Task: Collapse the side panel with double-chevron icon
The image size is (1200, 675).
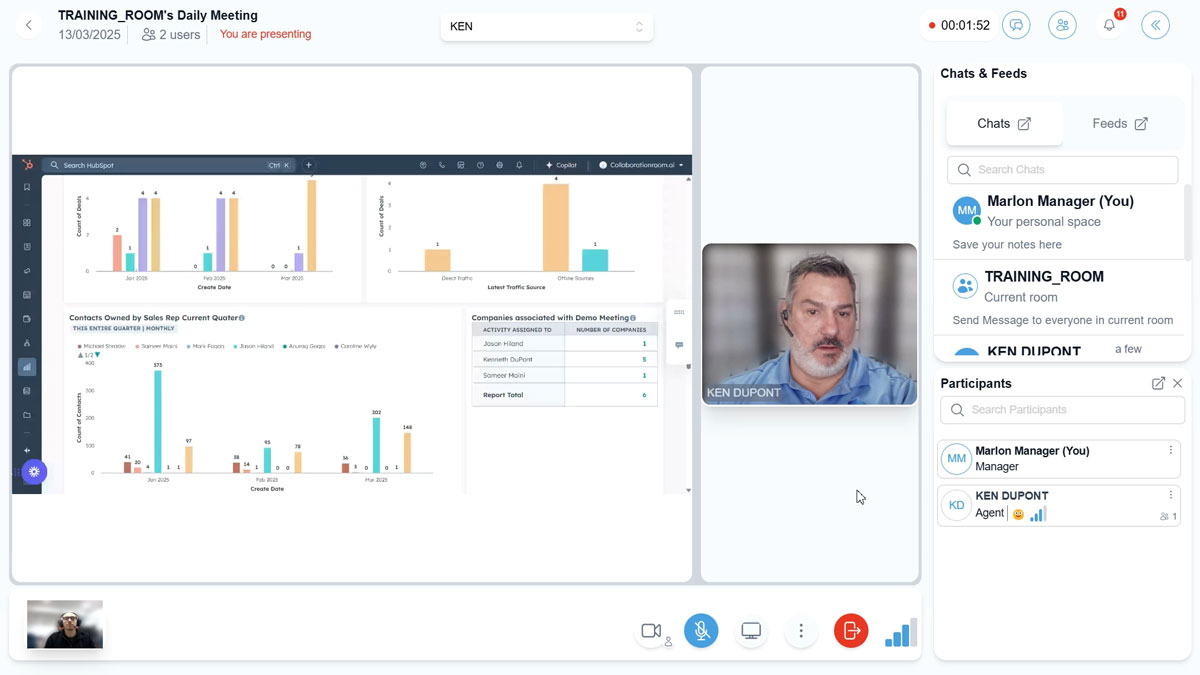Action: (1155, 26)
